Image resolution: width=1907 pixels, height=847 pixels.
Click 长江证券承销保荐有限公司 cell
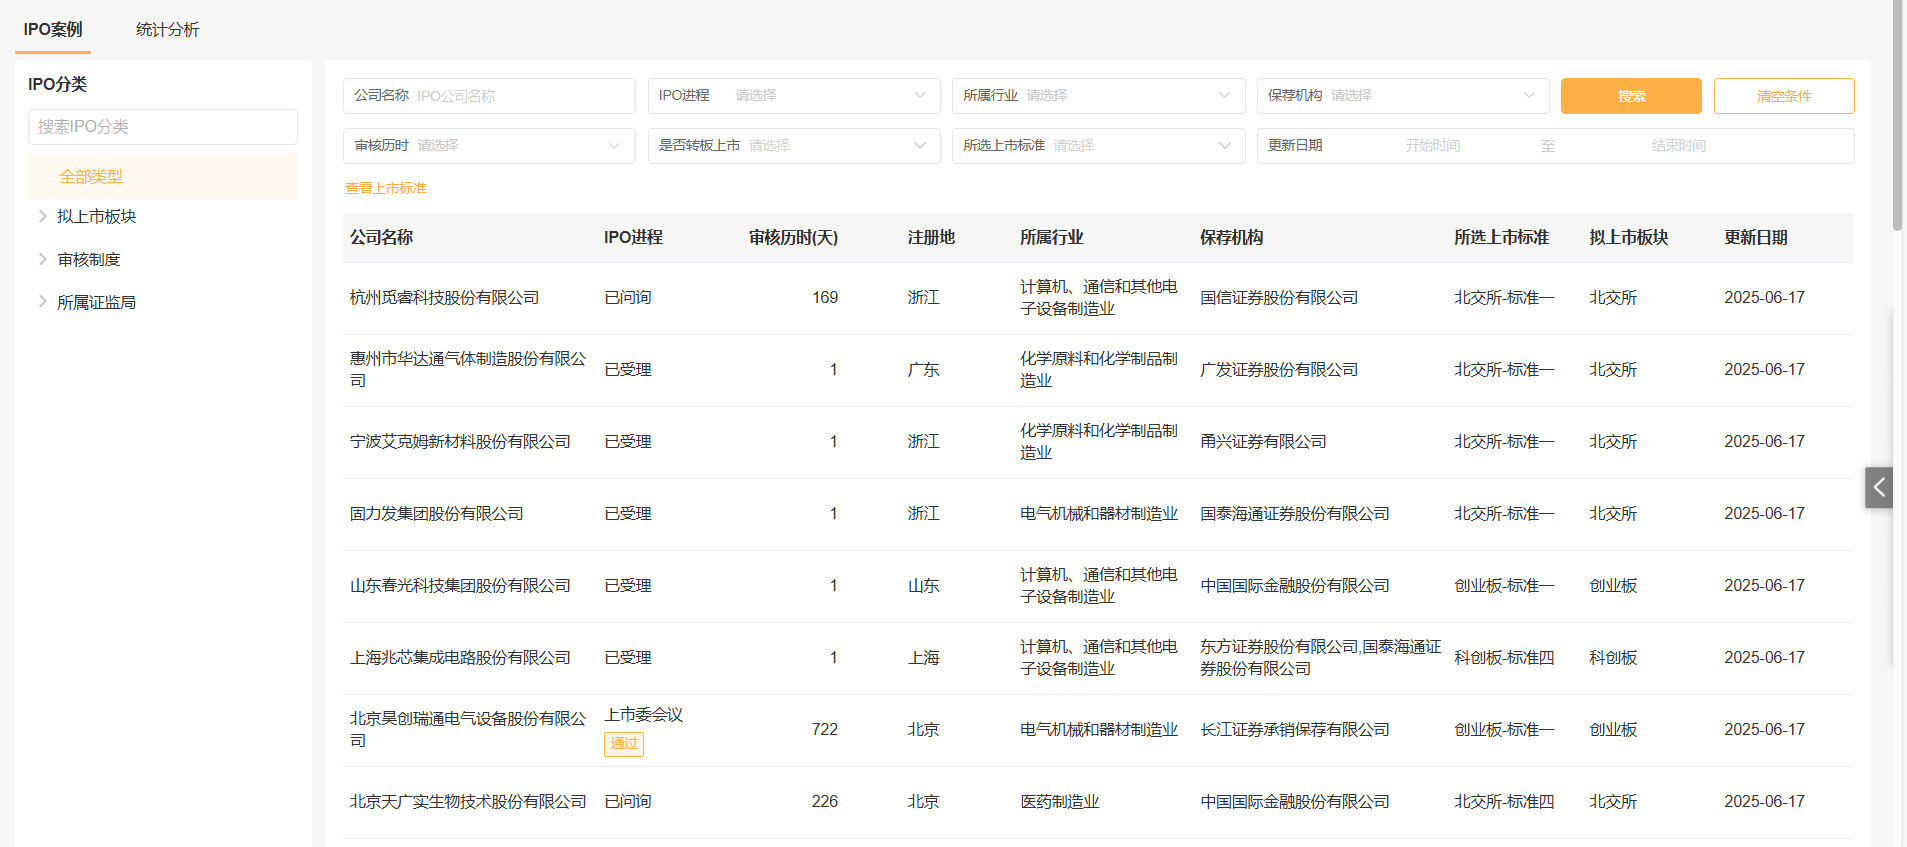1295,730
